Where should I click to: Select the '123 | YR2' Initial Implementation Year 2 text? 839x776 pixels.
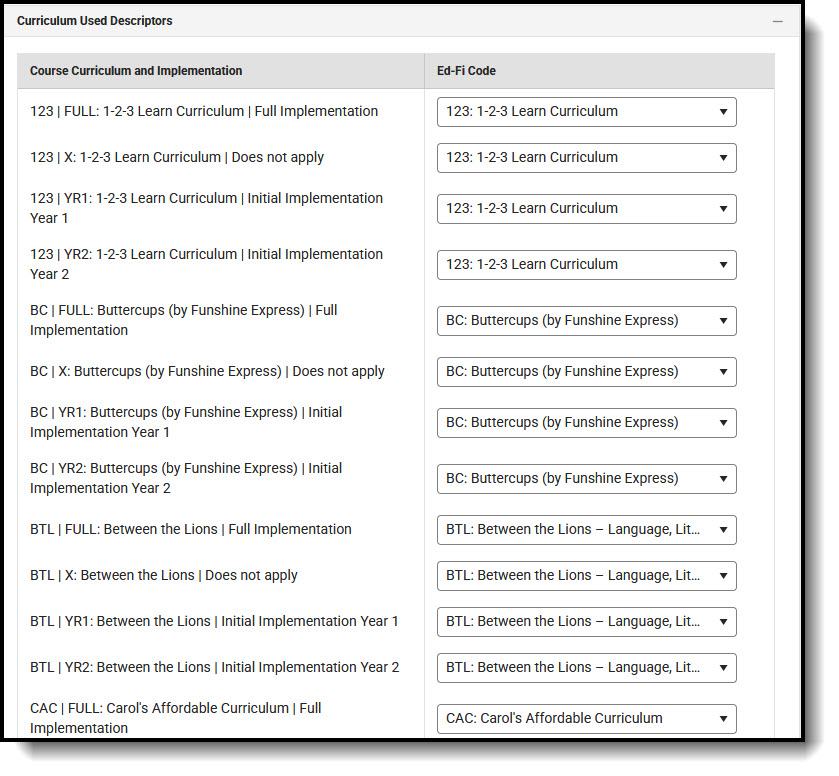coord(207,264)
